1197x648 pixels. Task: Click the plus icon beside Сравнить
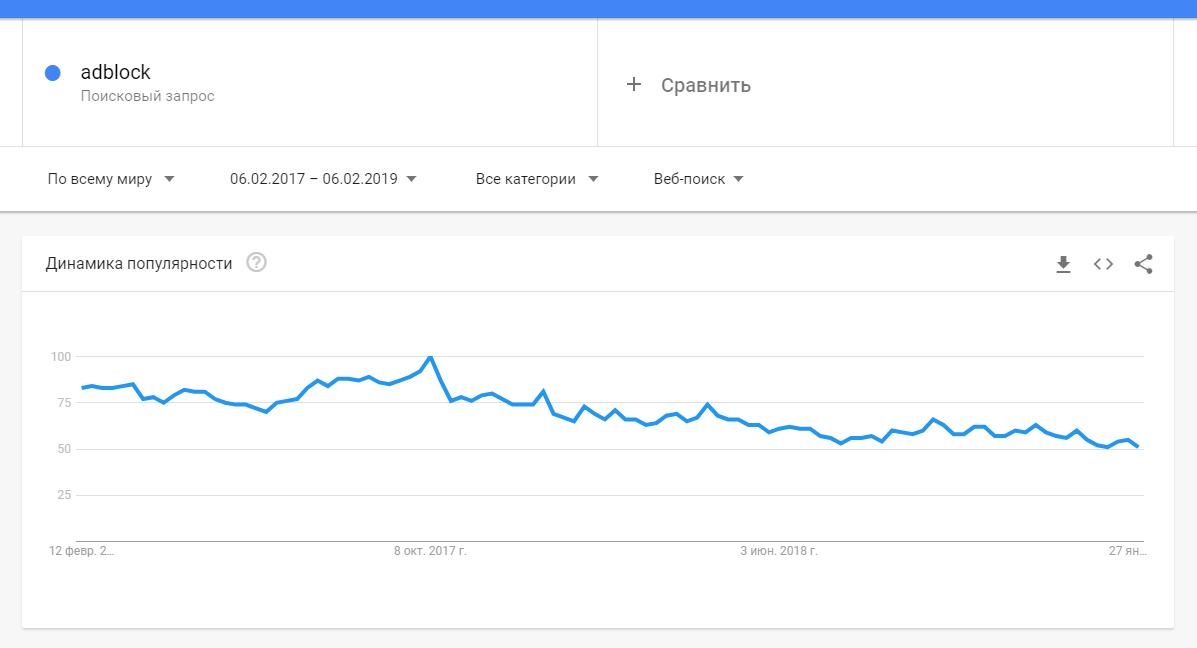tap(633, 85)
